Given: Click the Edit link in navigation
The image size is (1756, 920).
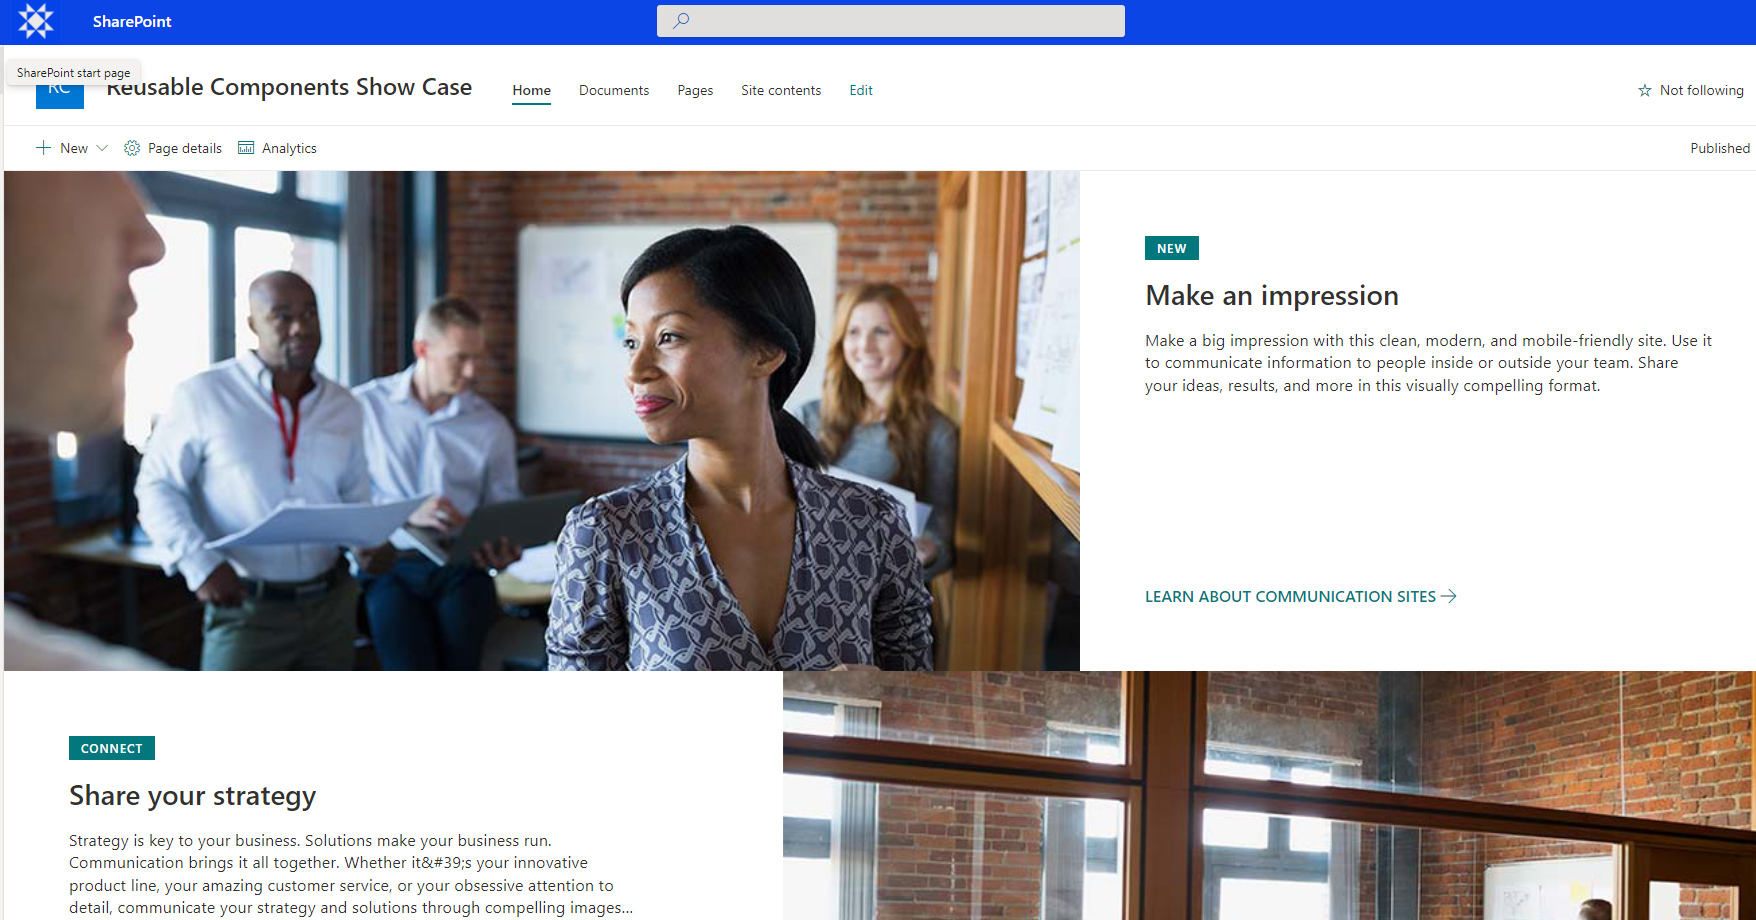Looking at the screenshot, I should 861,90.
